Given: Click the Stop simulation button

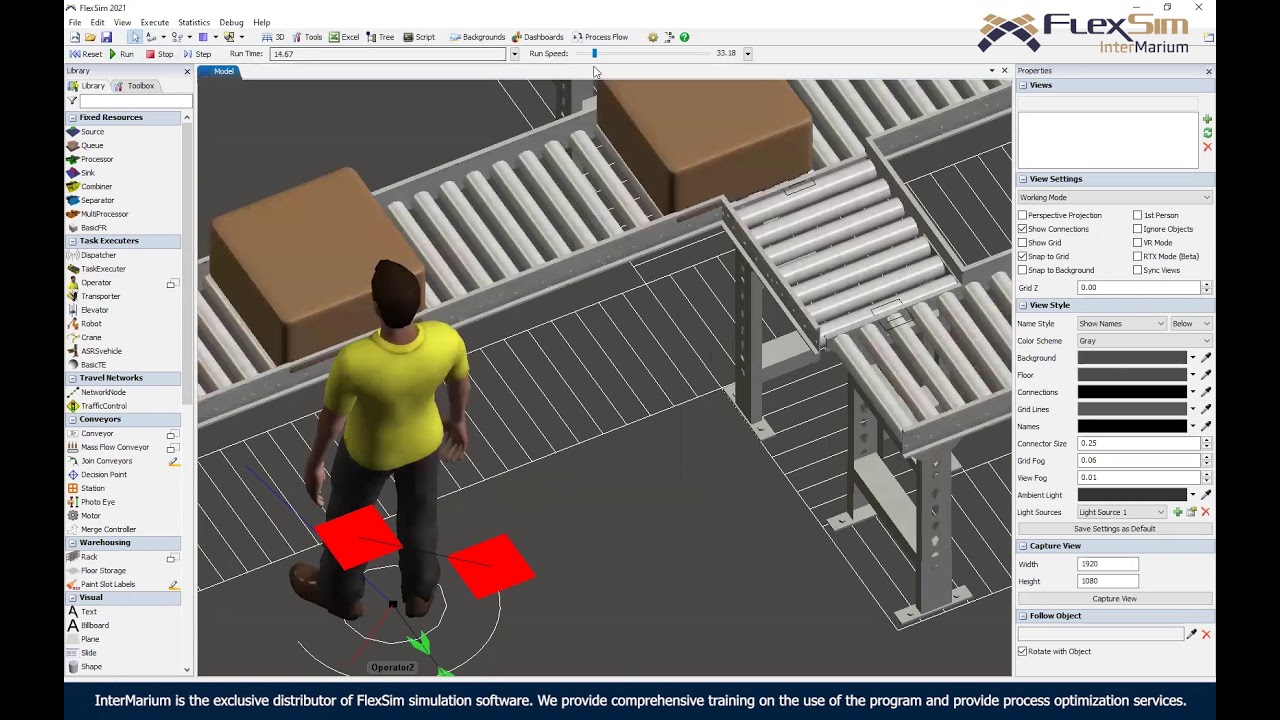Looking at the screenshot, I should [160, 54].
